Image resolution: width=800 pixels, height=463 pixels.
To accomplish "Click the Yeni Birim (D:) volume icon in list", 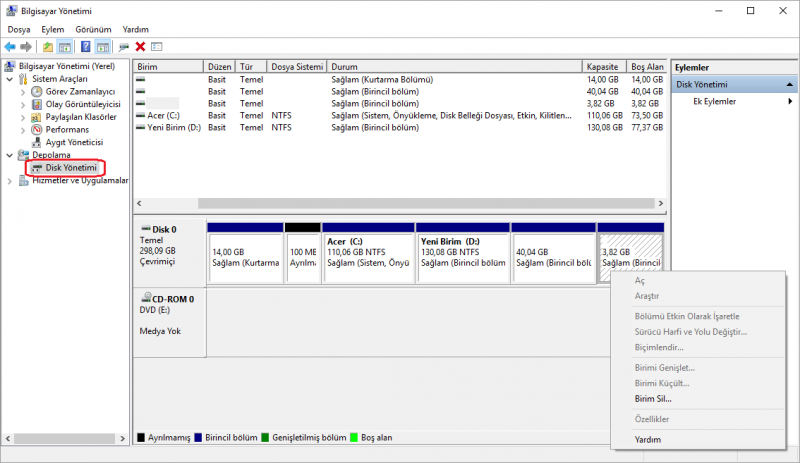I will click(x=141, y=127).
